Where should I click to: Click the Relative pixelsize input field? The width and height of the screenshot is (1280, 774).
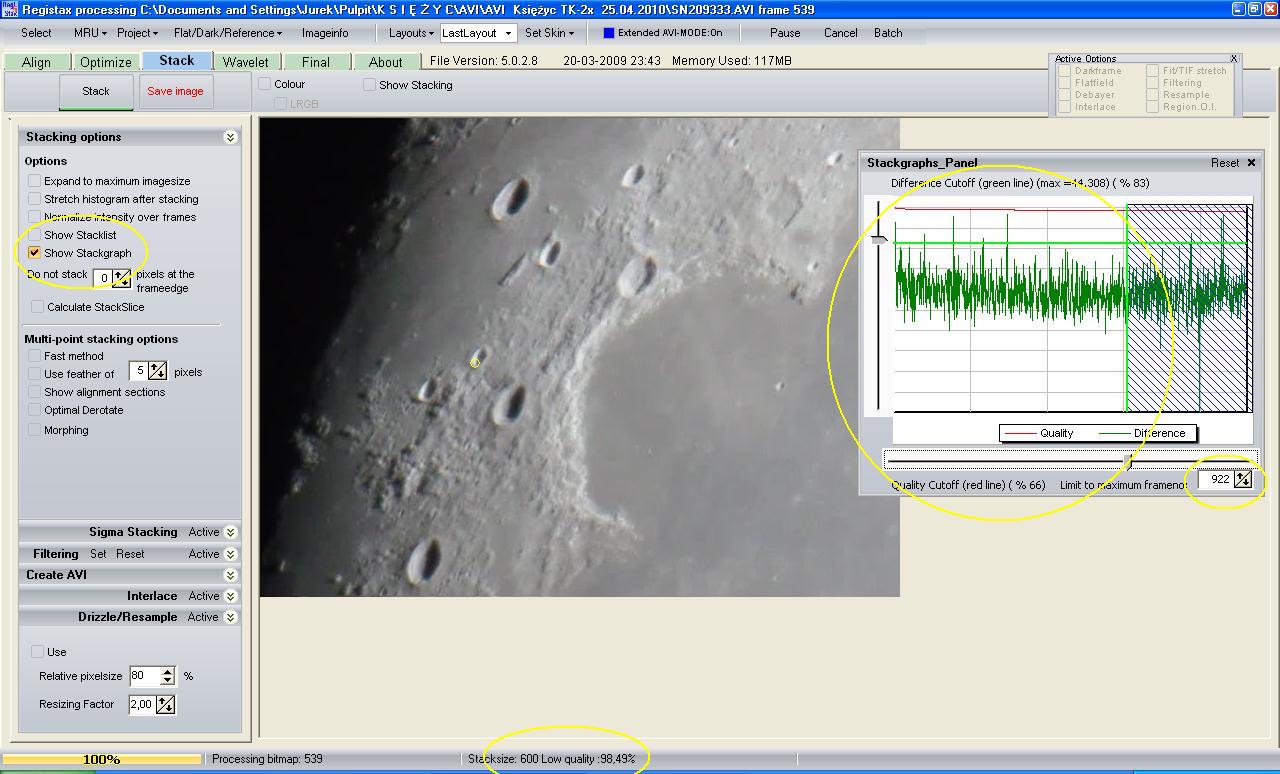tap(143, 676)
